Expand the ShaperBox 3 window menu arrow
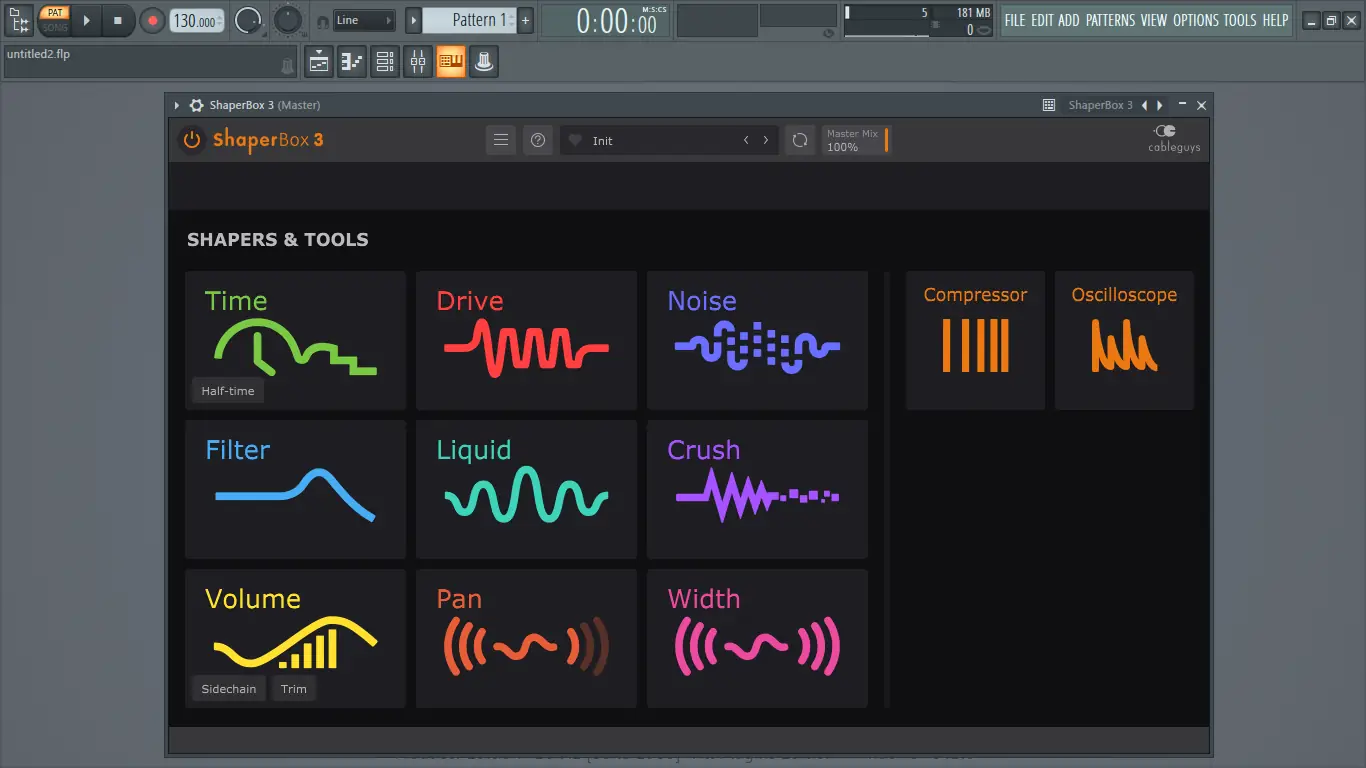 [177, 105]
